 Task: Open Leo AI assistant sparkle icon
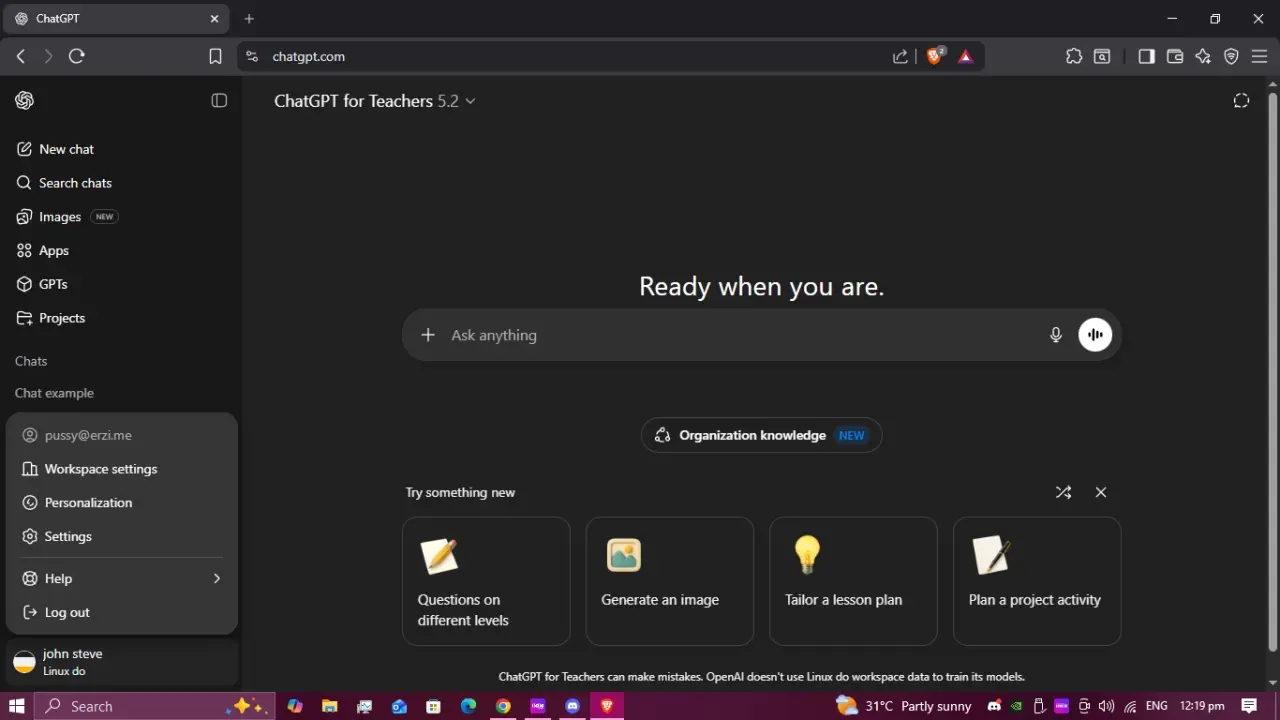point(1203,57)
